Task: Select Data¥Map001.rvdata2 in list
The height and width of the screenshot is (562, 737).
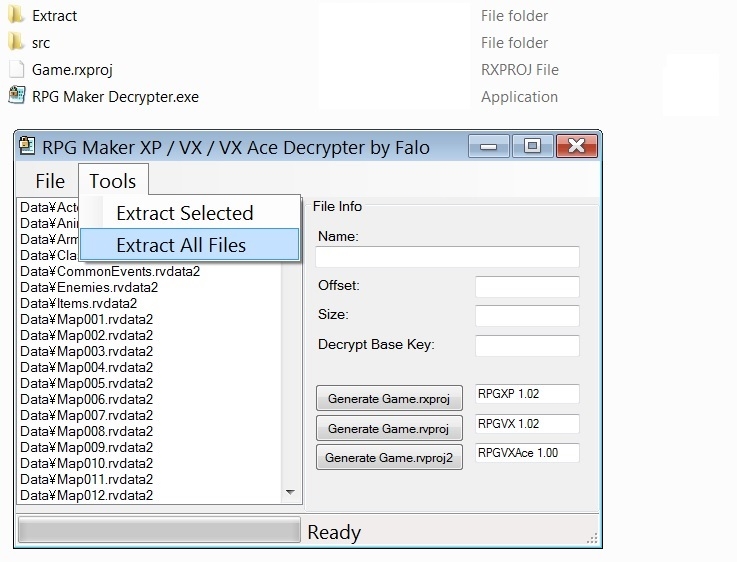Action: point(86,320)
